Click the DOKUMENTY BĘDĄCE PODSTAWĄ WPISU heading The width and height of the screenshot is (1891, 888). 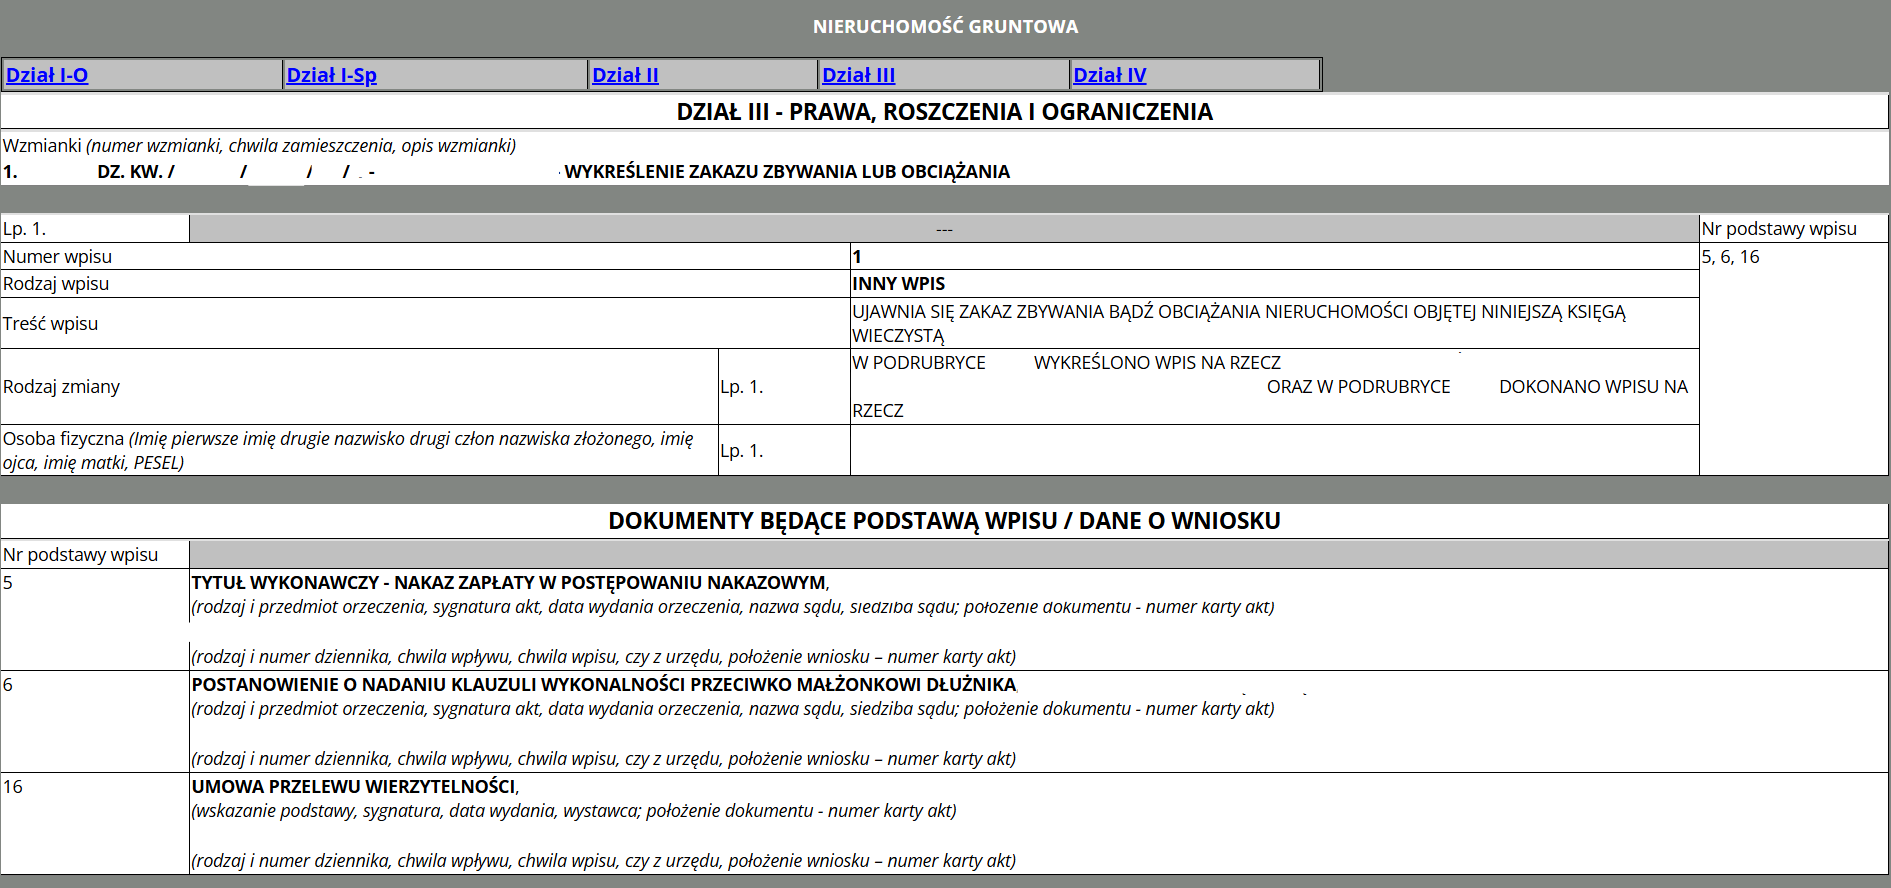click(944, 521)
